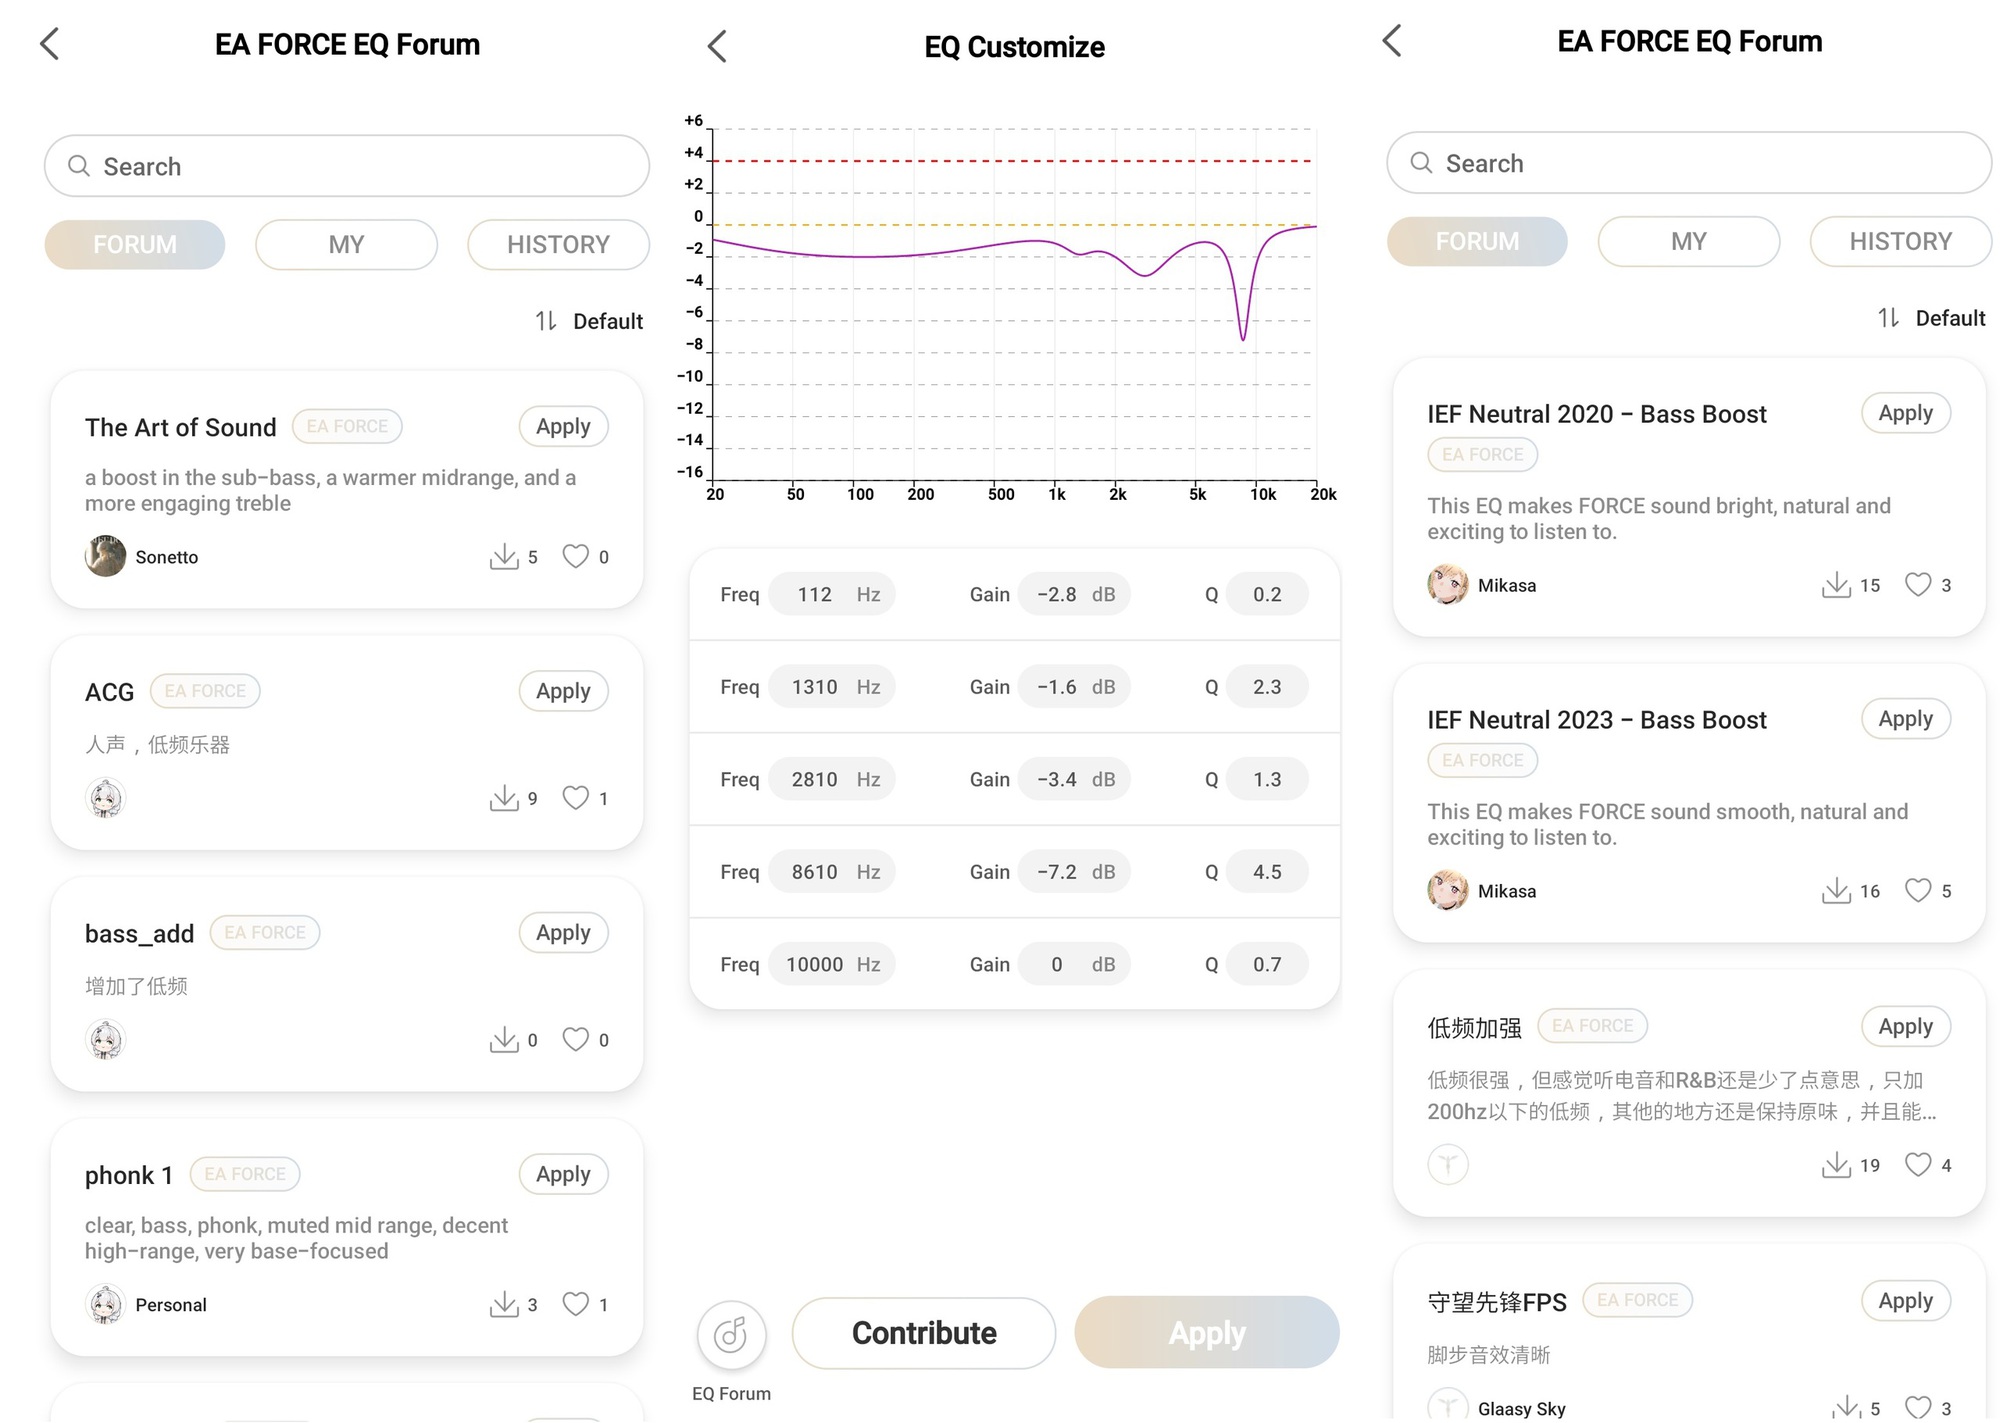Image resolution: width=2000 pixels, height=1423 pixels.
Task: Like the bass_add preset
Action: [576, 1040]
